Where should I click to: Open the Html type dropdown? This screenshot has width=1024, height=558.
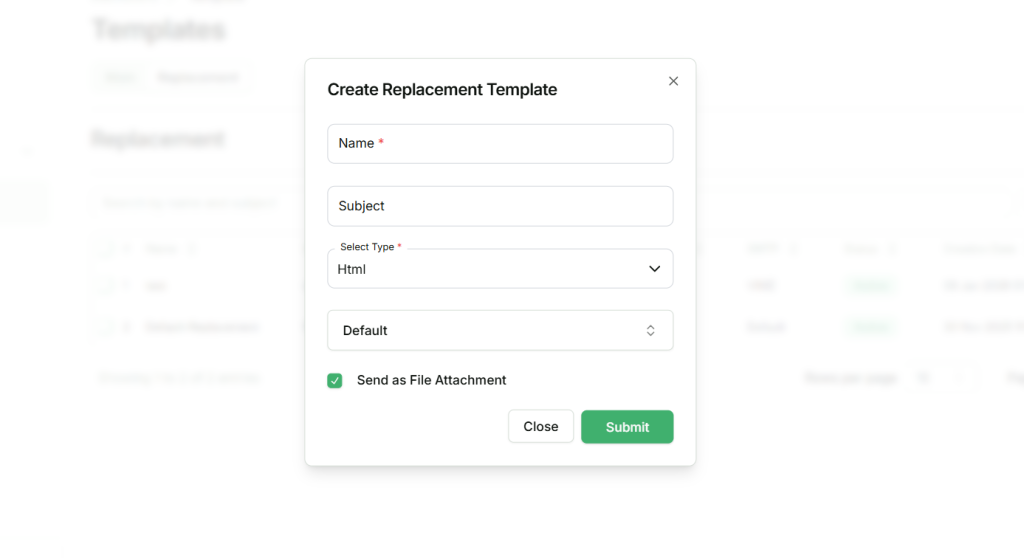coord(500,269)
